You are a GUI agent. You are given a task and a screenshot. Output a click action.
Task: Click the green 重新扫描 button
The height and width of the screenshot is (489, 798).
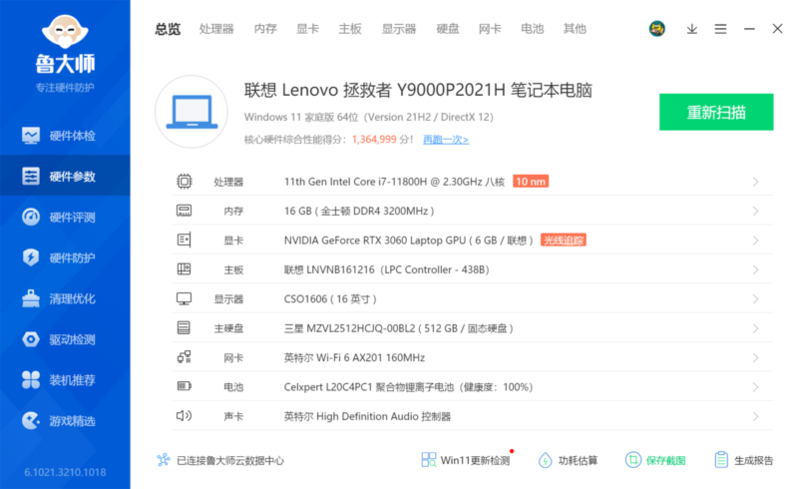click(x=716, y=112)
